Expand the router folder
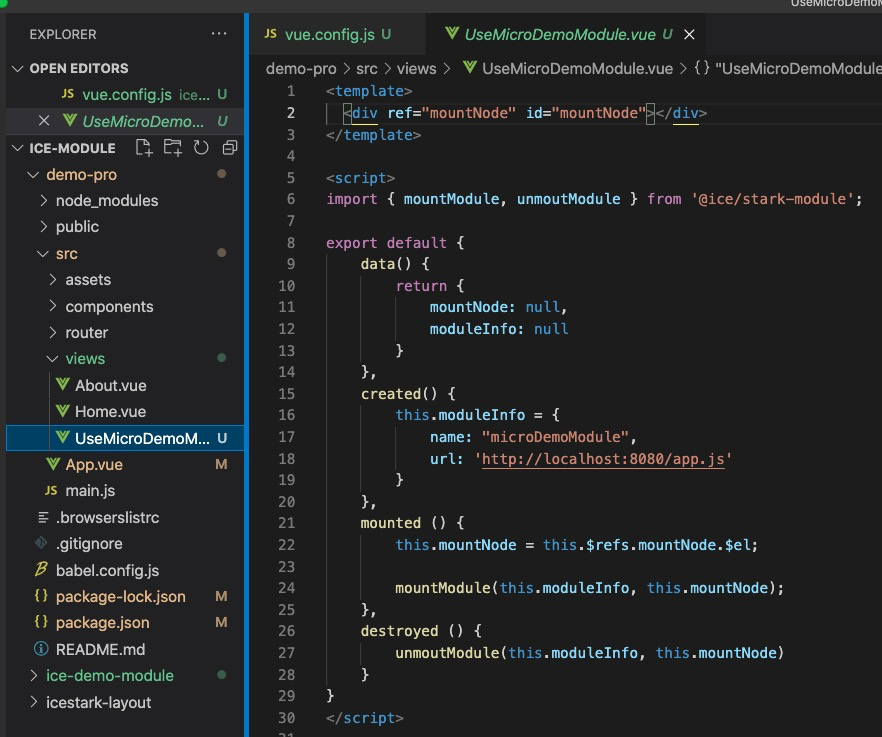Viewport: 882px width, 737px height. click(53, 332)
